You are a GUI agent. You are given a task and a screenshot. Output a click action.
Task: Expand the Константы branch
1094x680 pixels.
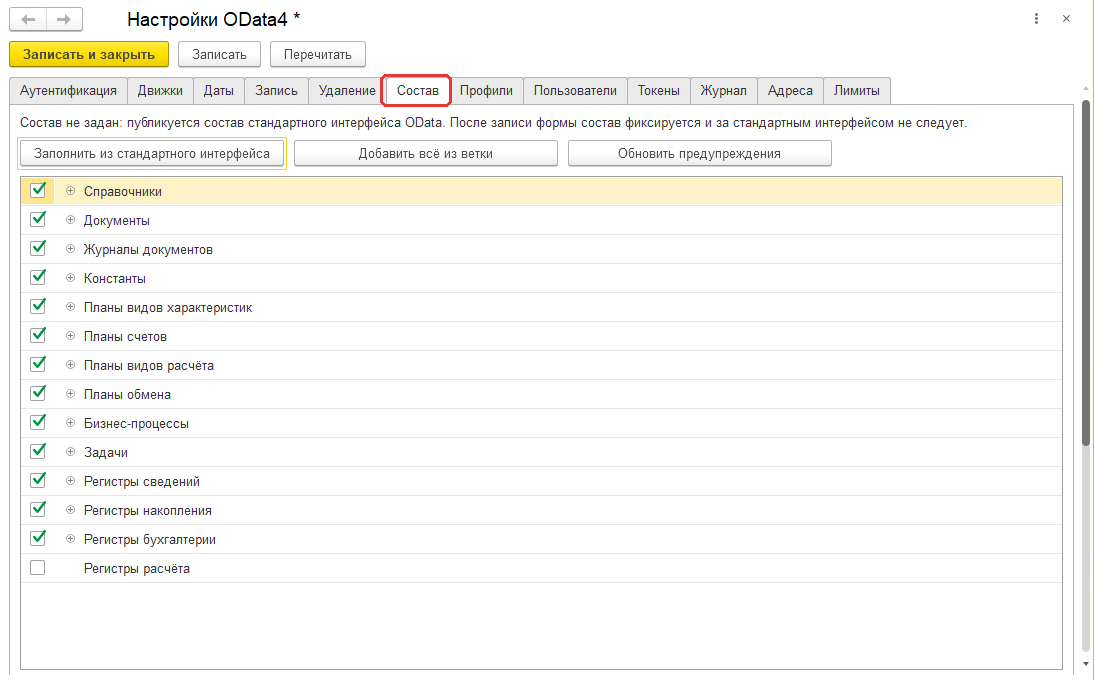[x=70, y=278]
